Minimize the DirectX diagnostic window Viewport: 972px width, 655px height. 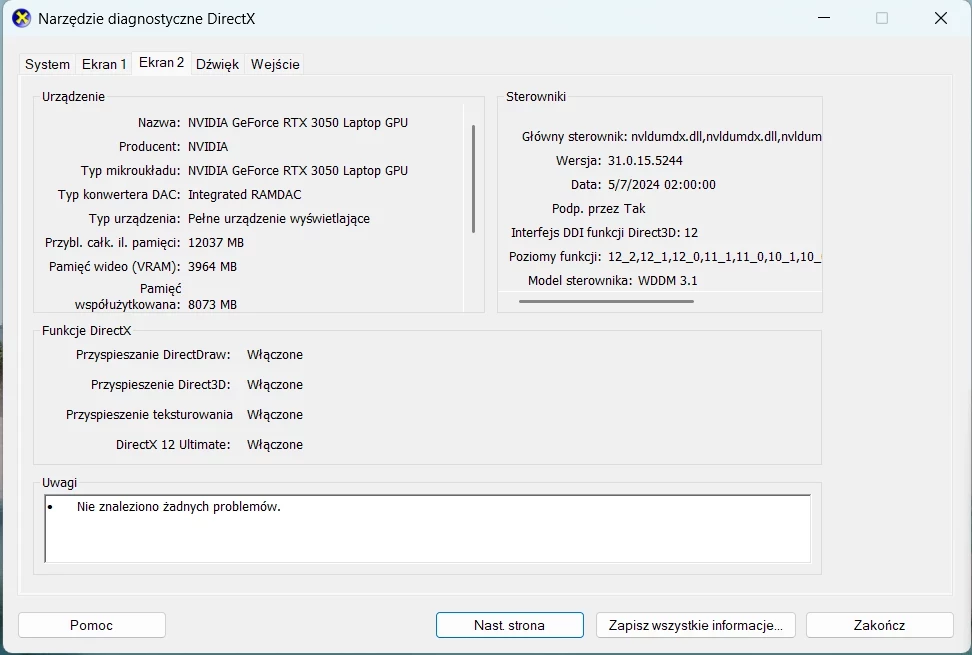(824, 18)
